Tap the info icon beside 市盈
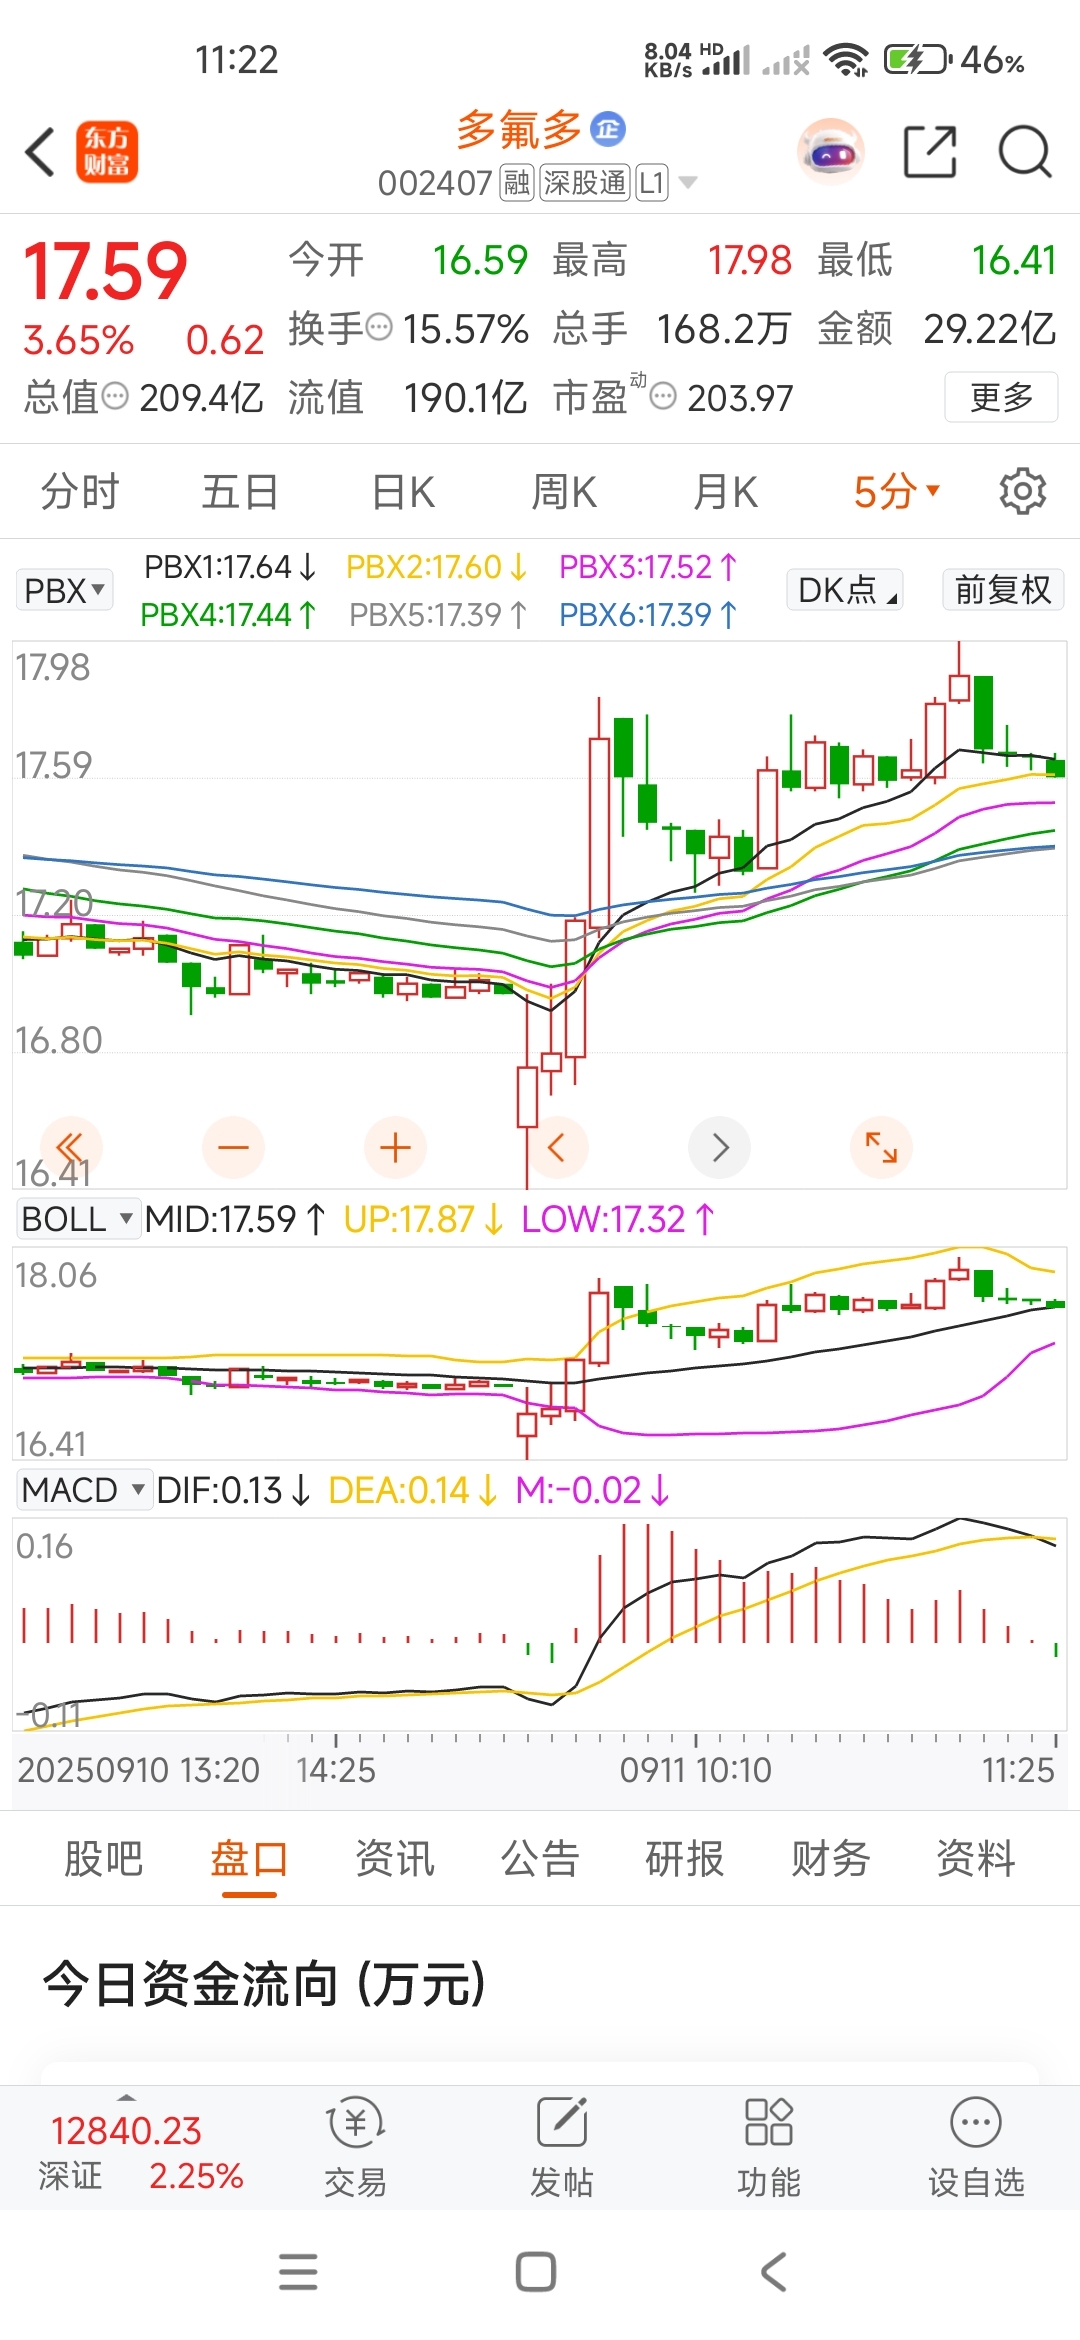This screenshot has width=1080, height=2340. point(663,396)
